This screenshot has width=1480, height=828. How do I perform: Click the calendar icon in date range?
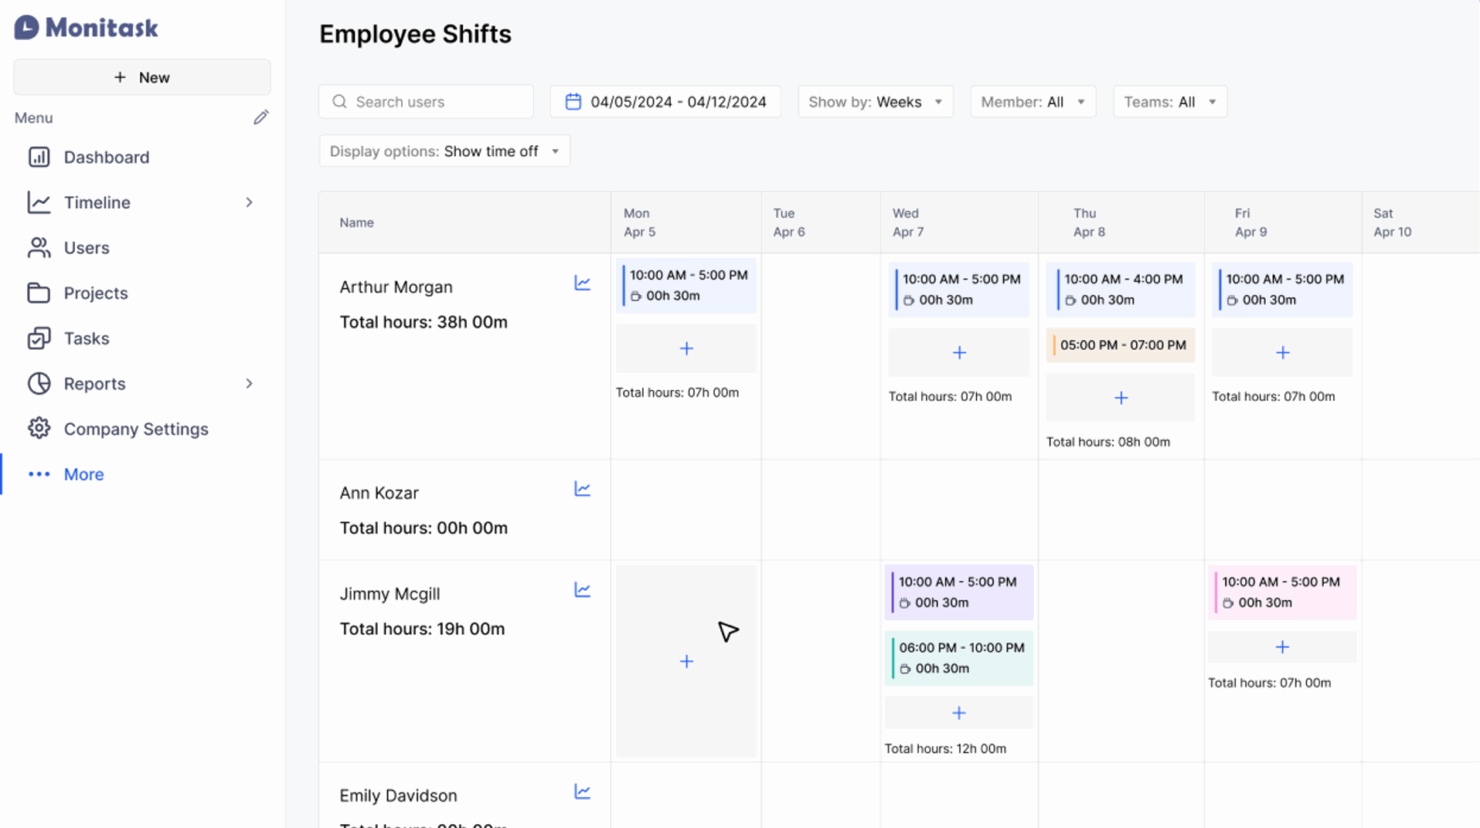coord(573,101)
